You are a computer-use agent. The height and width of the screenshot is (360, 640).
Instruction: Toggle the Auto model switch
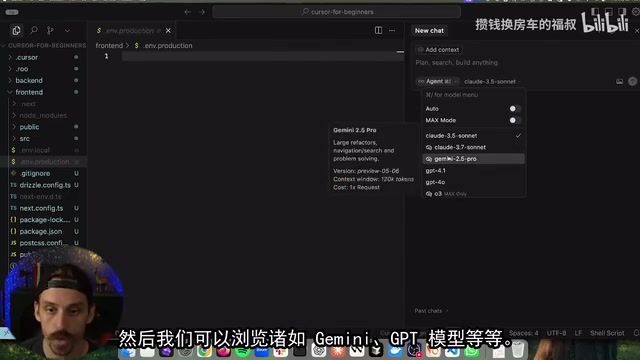[515, 109]
